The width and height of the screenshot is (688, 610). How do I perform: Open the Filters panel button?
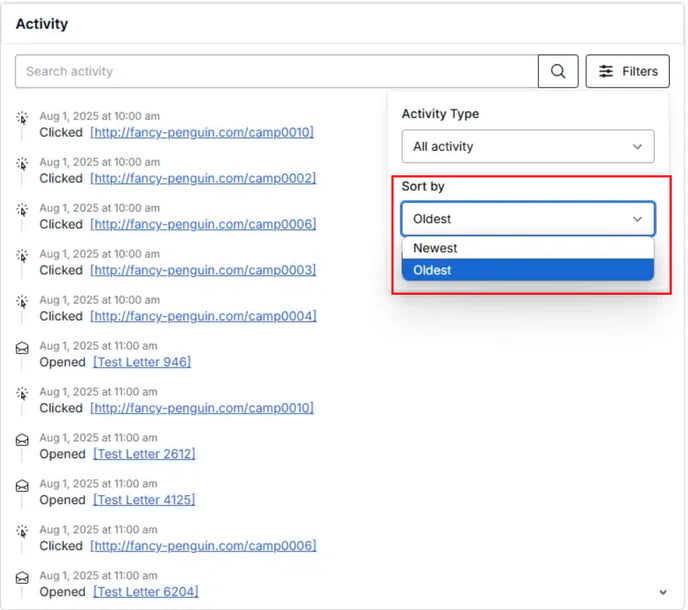tap(627, 71)
